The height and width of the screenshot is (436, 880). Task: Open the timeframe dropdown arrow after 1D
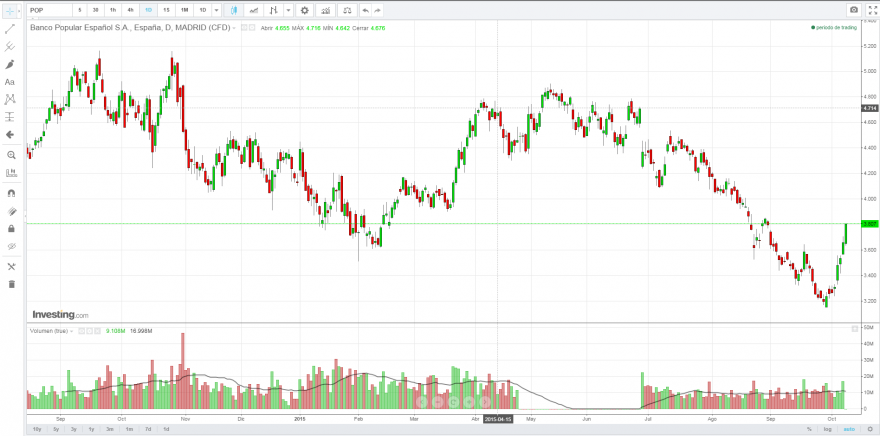(217, 10)
